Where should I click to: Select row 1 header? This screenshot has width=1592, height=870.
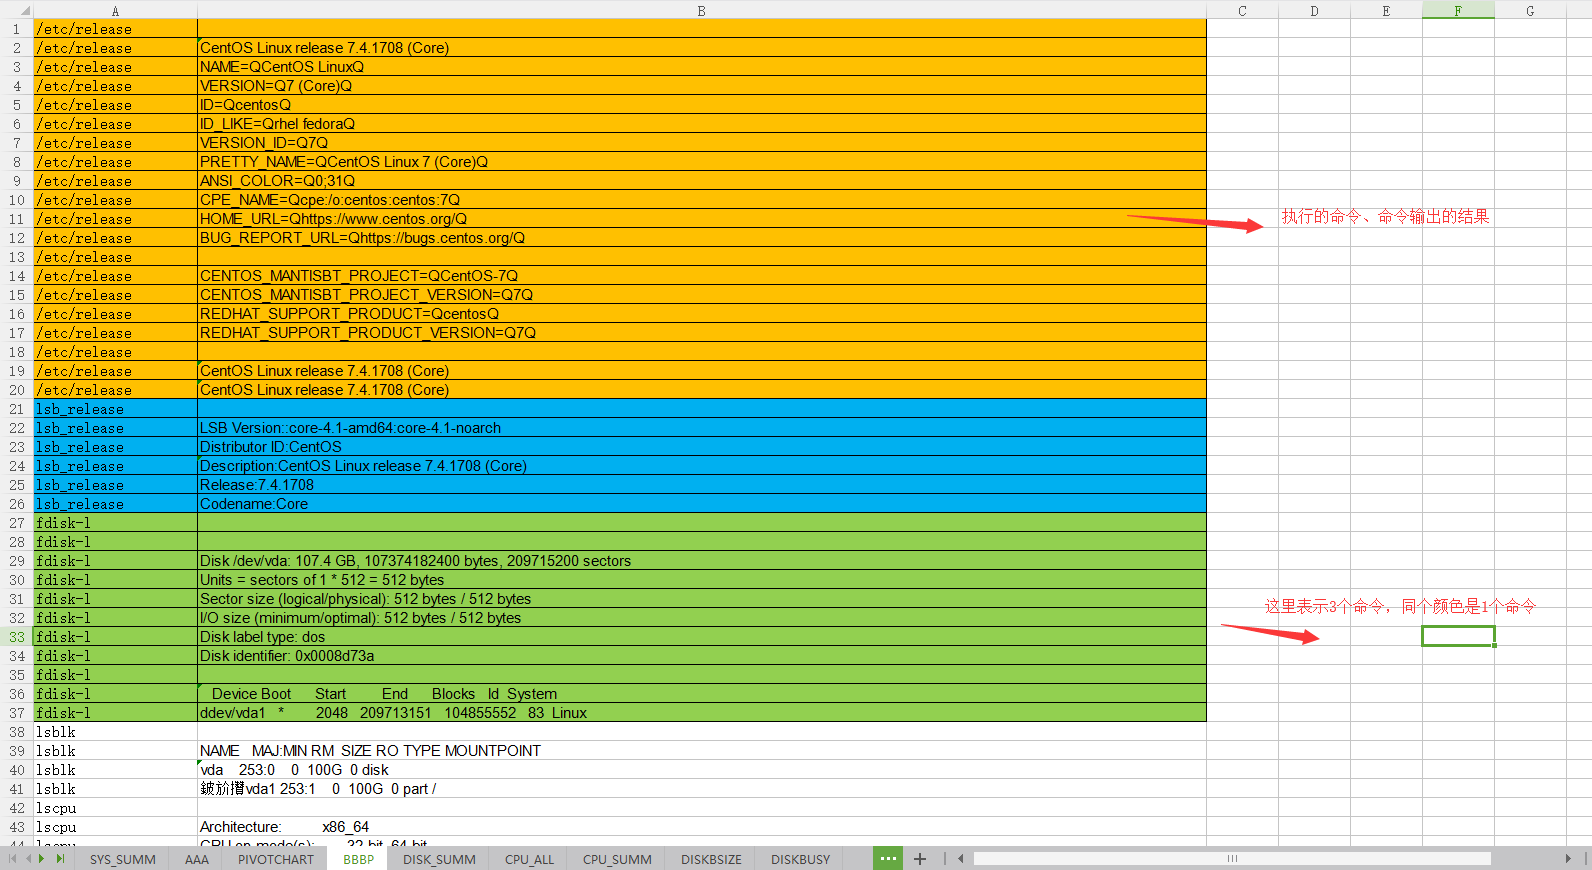click(16, 29)
